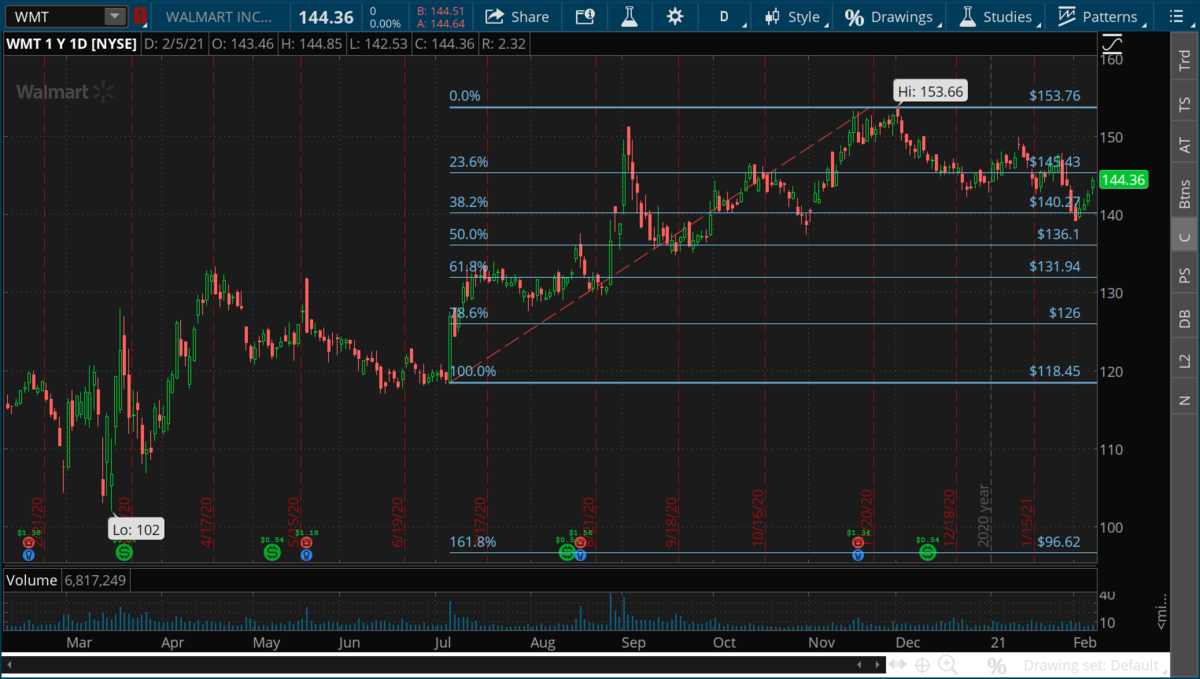Open the Patterns dropdown
This screenshot has height=679, width=1200.
(1101, 16)
